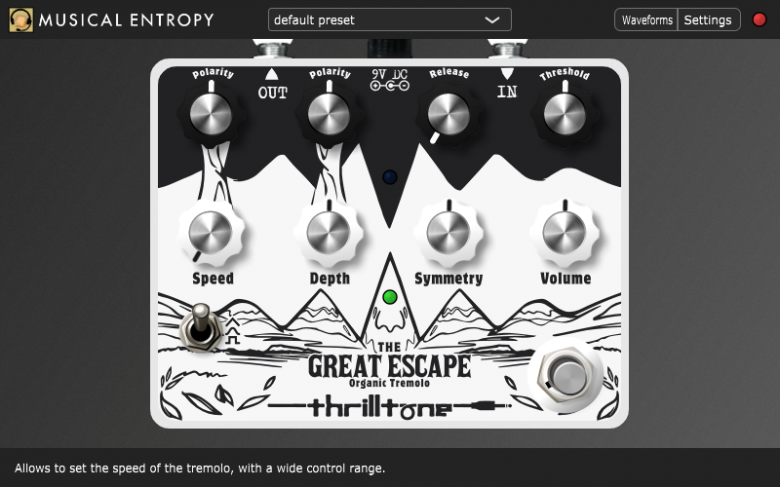Click the left Polarity knob above Speed
Image resolution: width=780 pixels, height=487 pixels.
[211, 113]
